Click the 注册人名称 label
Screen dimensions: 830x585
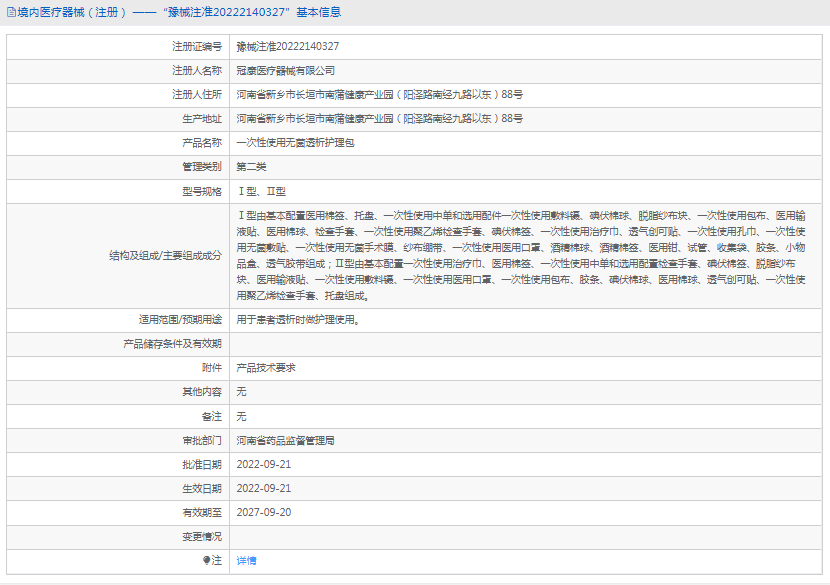[197, 70]
